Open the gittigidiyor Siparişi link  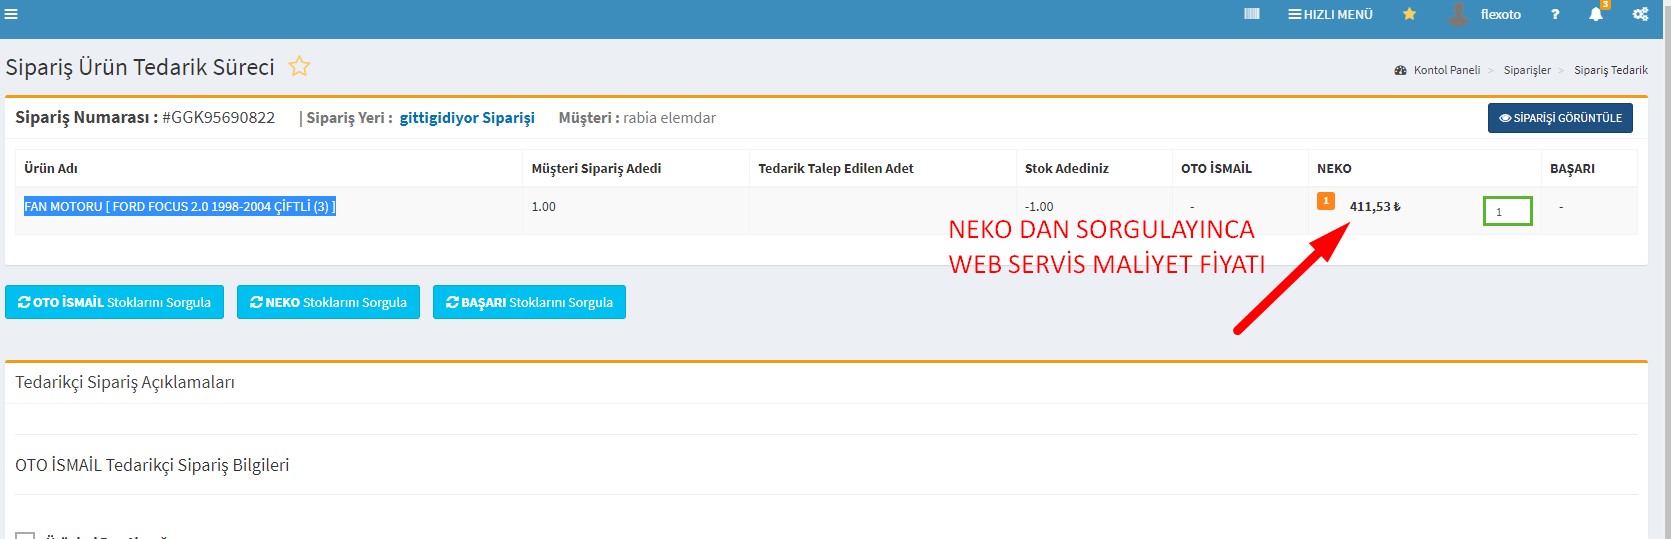click(467, 118)
